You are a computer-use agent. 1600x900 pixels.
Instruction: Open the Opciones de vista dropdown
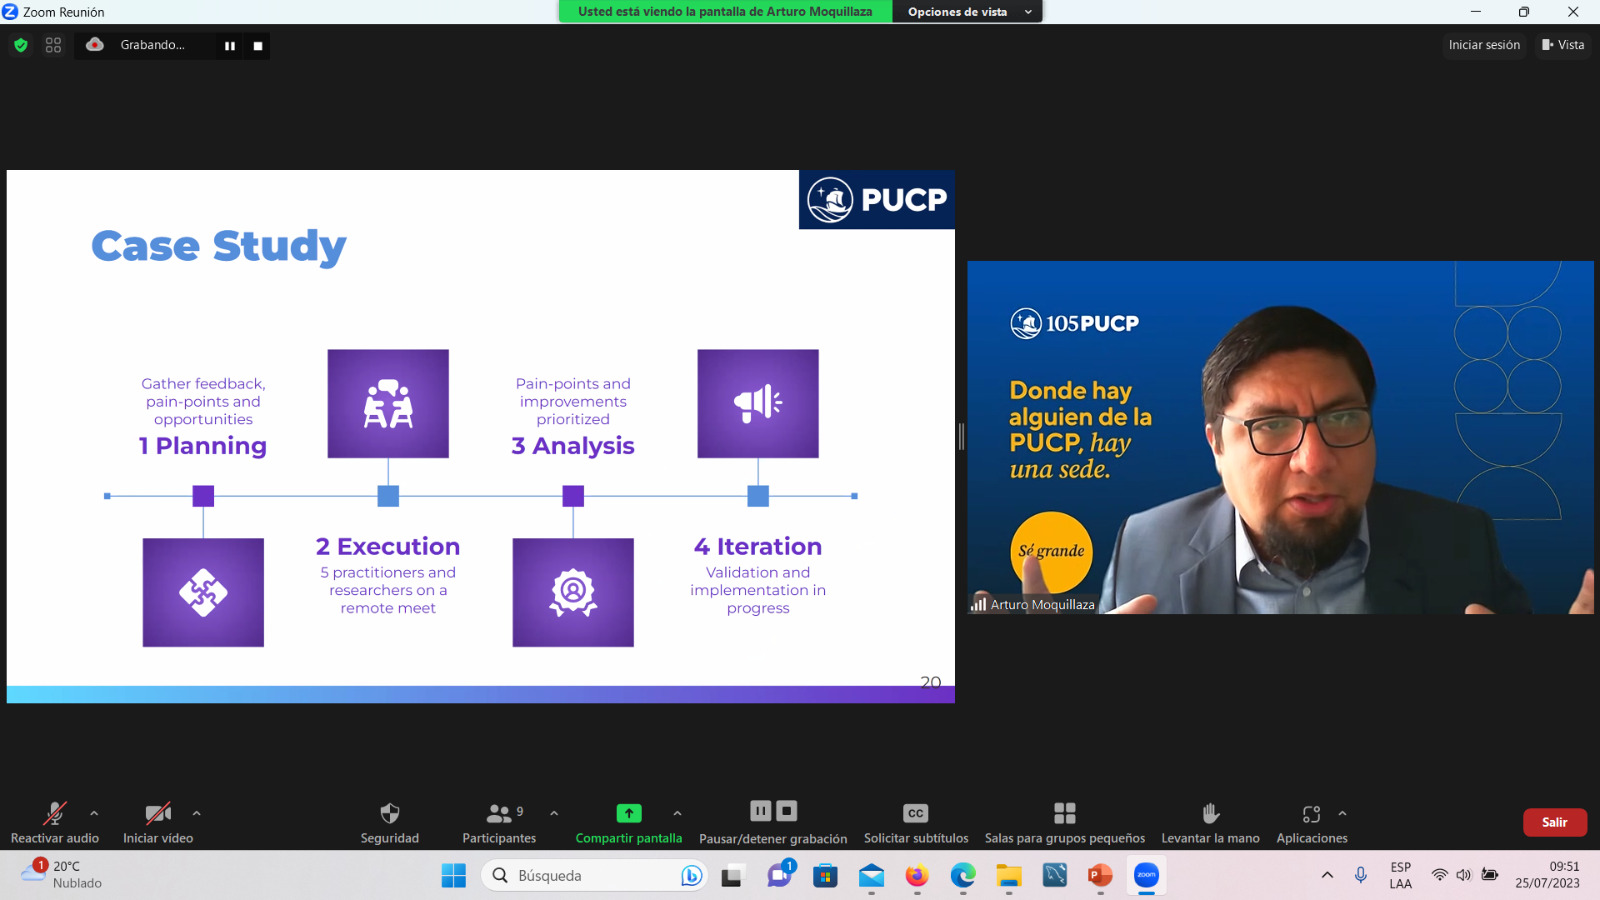pos(967,12)
